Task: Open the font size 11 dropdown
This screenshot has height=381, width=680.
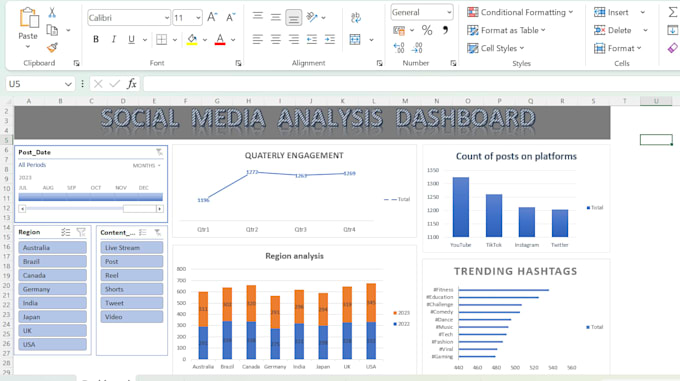Action: pyautogui.click(x=198, y=18)
